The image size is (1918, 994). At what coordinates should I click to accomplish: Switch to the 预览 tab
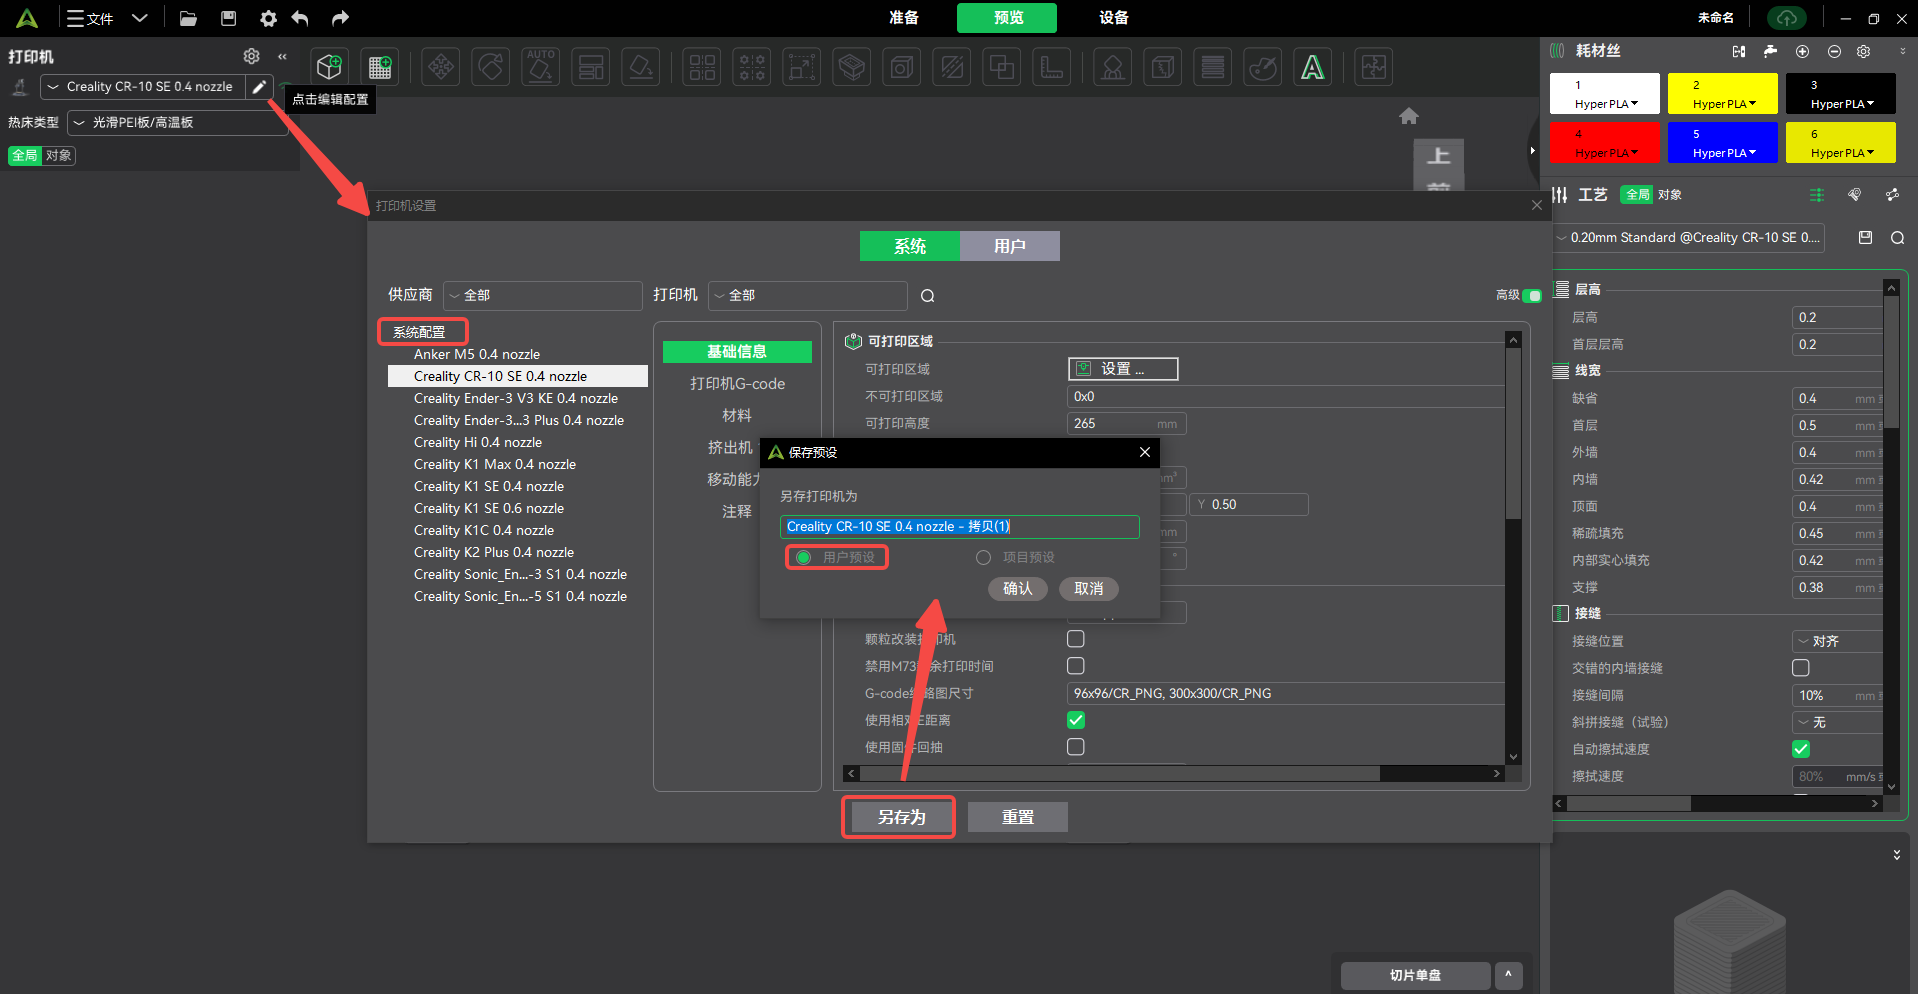[1007, 18]
